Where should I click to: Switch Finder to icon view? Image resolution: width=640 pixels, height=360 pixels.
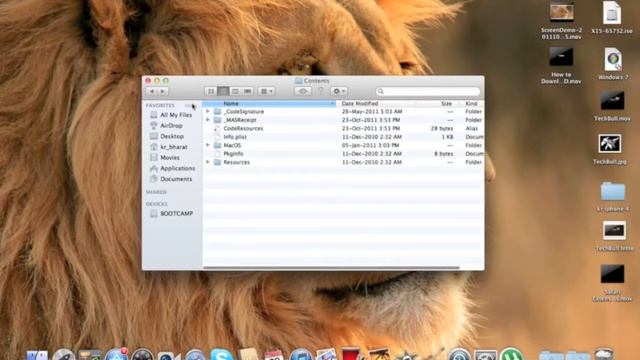pyautogui.click(x=211, y=91)
